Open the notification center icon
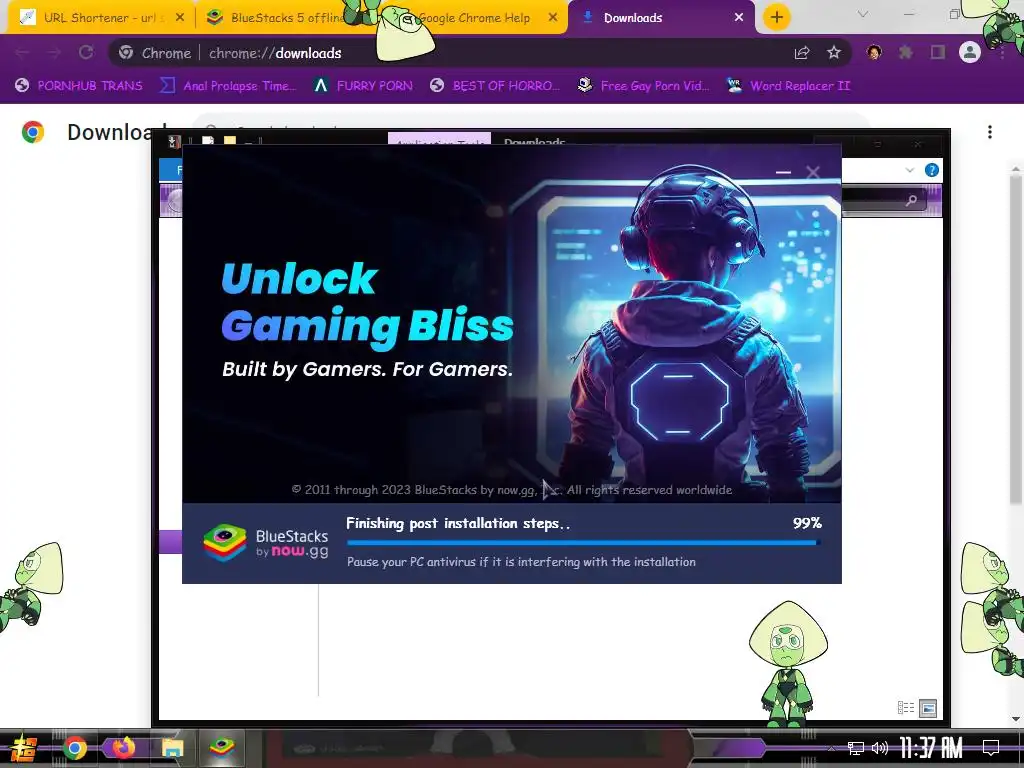 (991, 748)
